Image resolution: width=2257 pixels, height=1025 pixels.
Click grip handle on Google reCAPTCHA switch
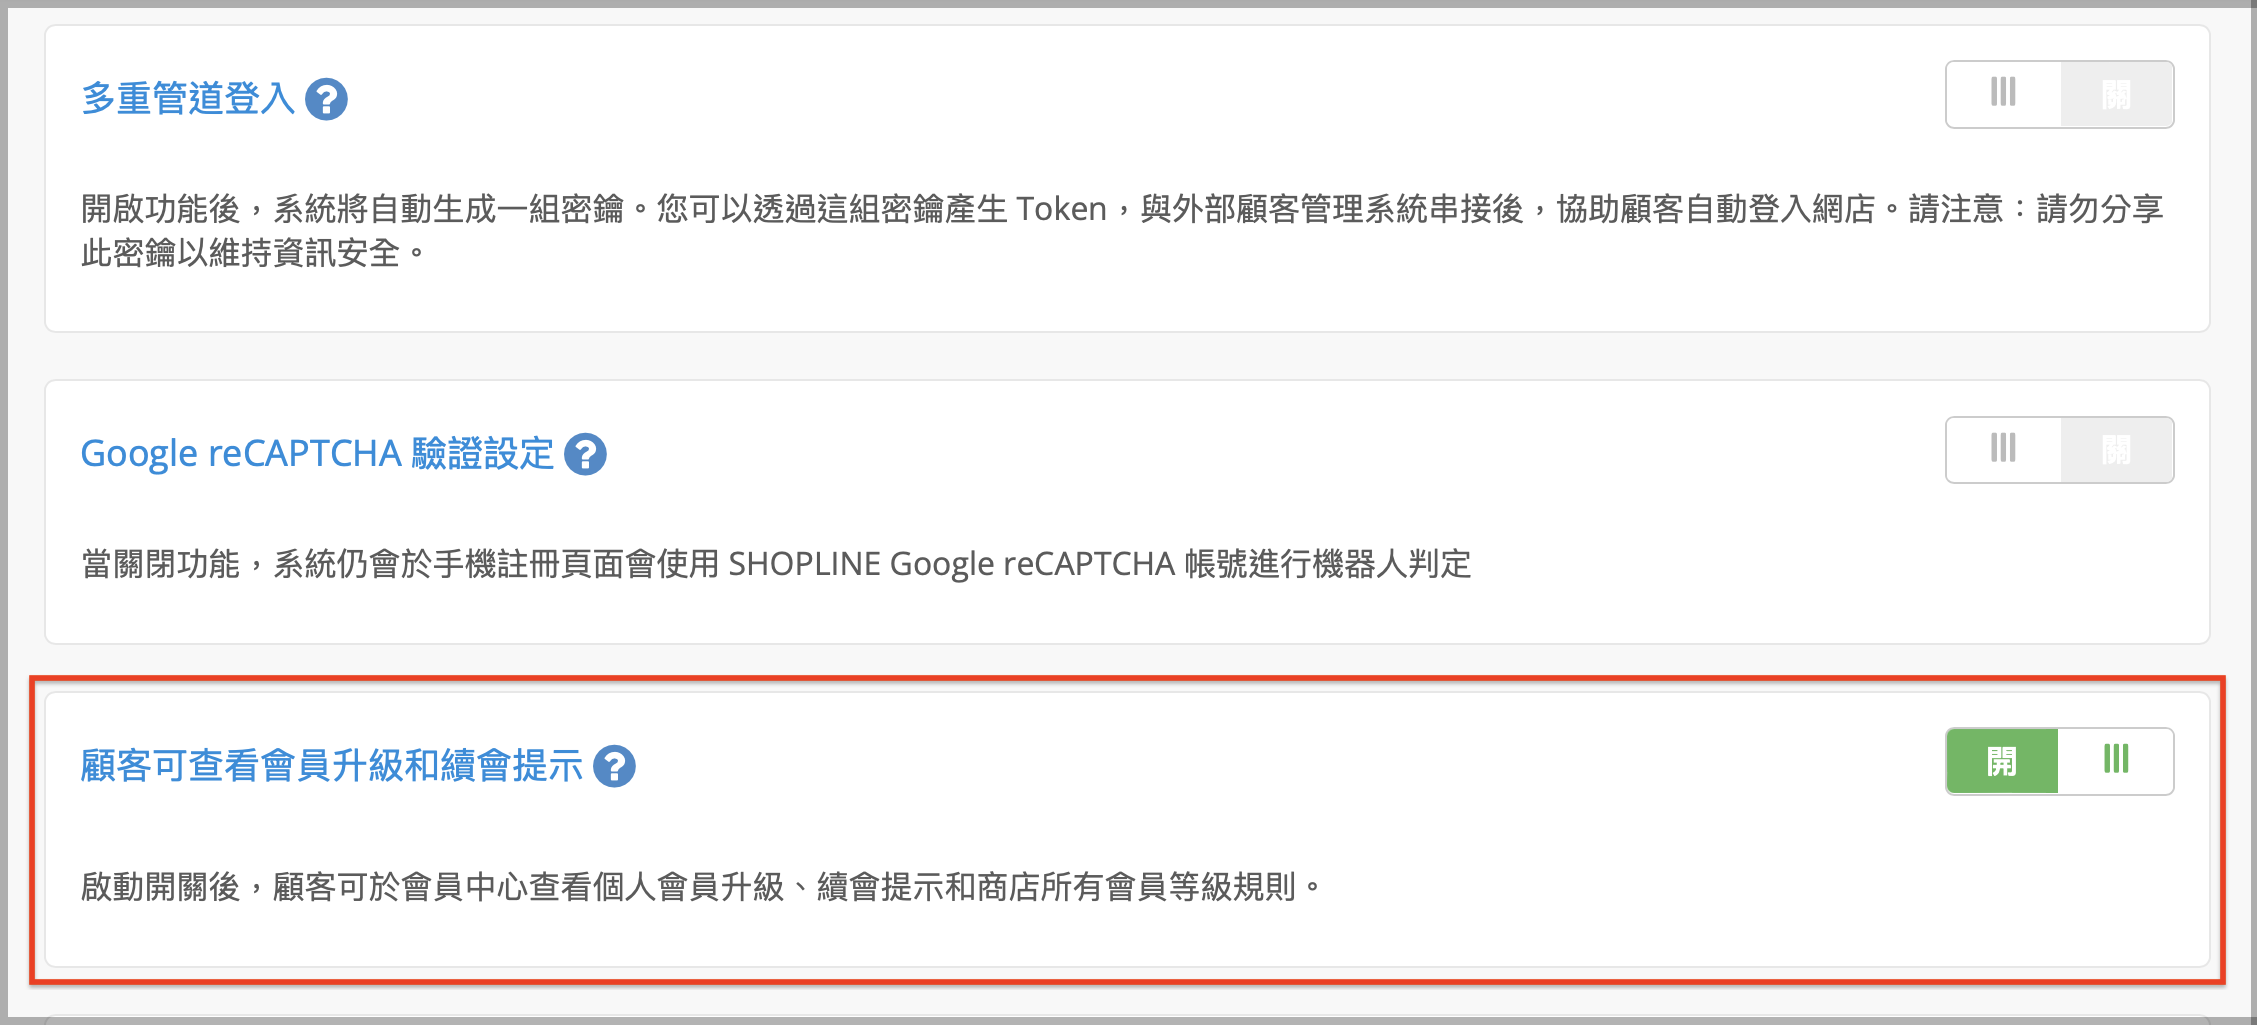point(2003,449)
